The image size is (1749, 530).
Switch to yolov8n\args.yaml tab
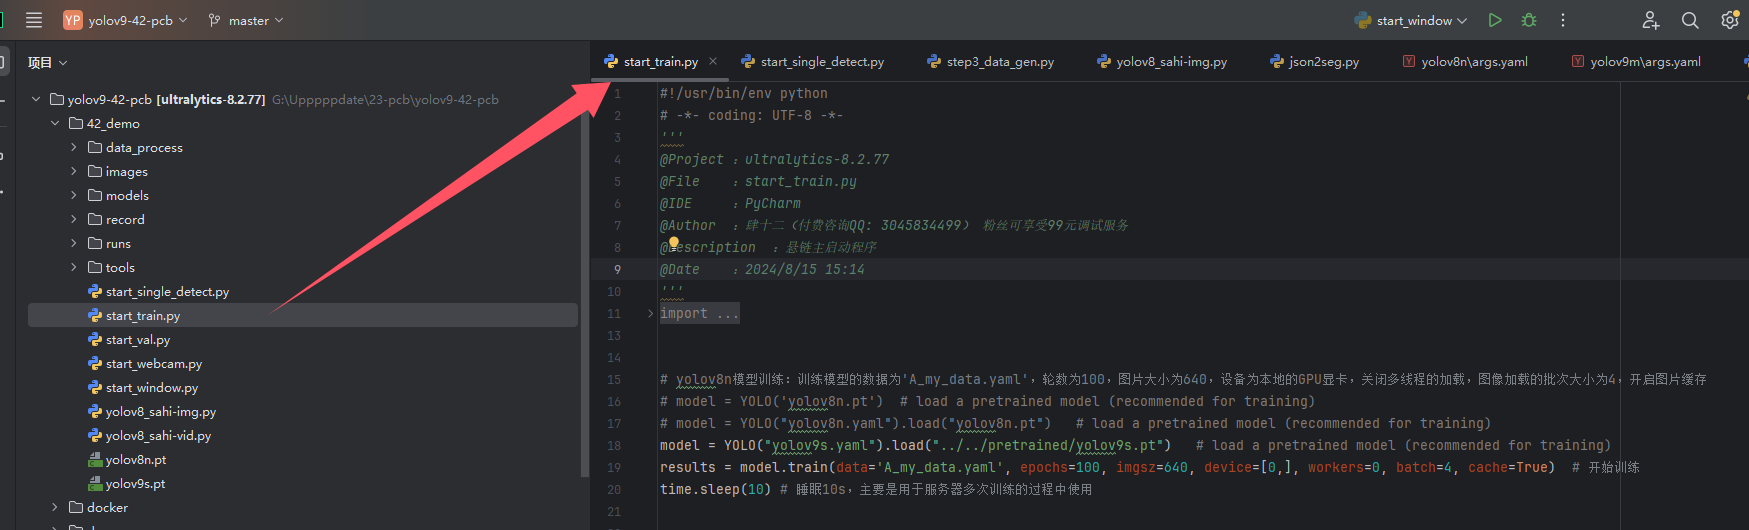(1464, 62)
